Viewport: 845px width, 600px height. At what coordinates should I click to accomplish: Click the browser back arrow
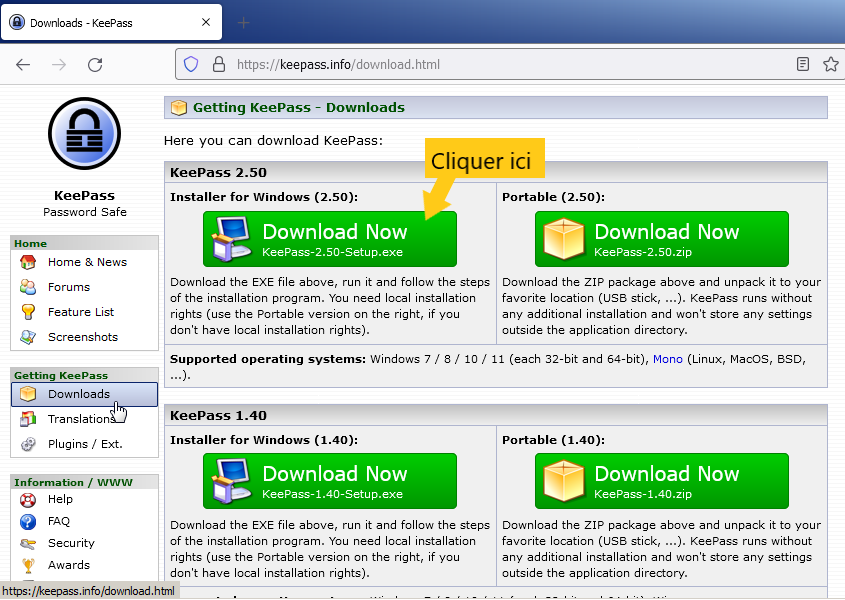[x=23, y=65]
